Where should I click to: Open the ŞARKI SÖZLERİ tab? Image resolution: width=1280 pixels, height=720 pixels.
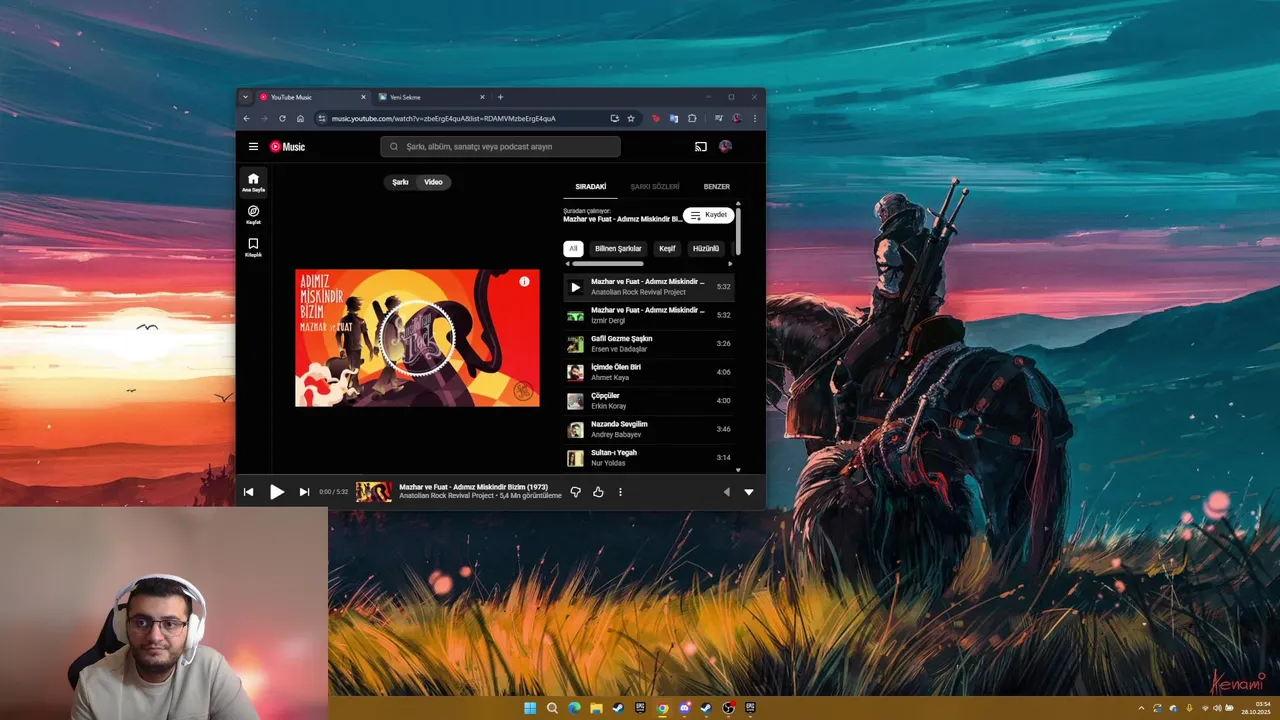[655, 187]
